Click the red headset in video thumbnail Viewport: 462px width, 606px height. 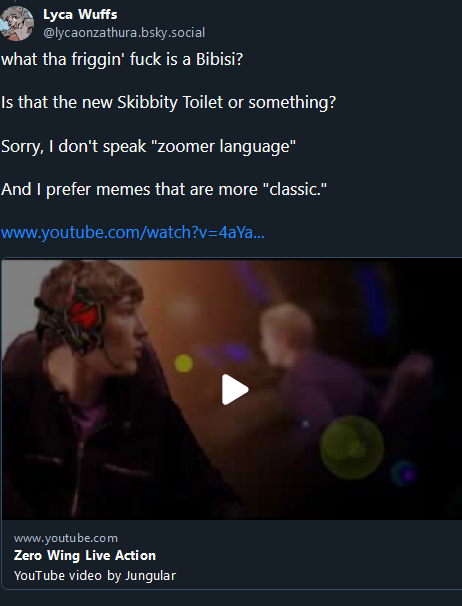84,317
